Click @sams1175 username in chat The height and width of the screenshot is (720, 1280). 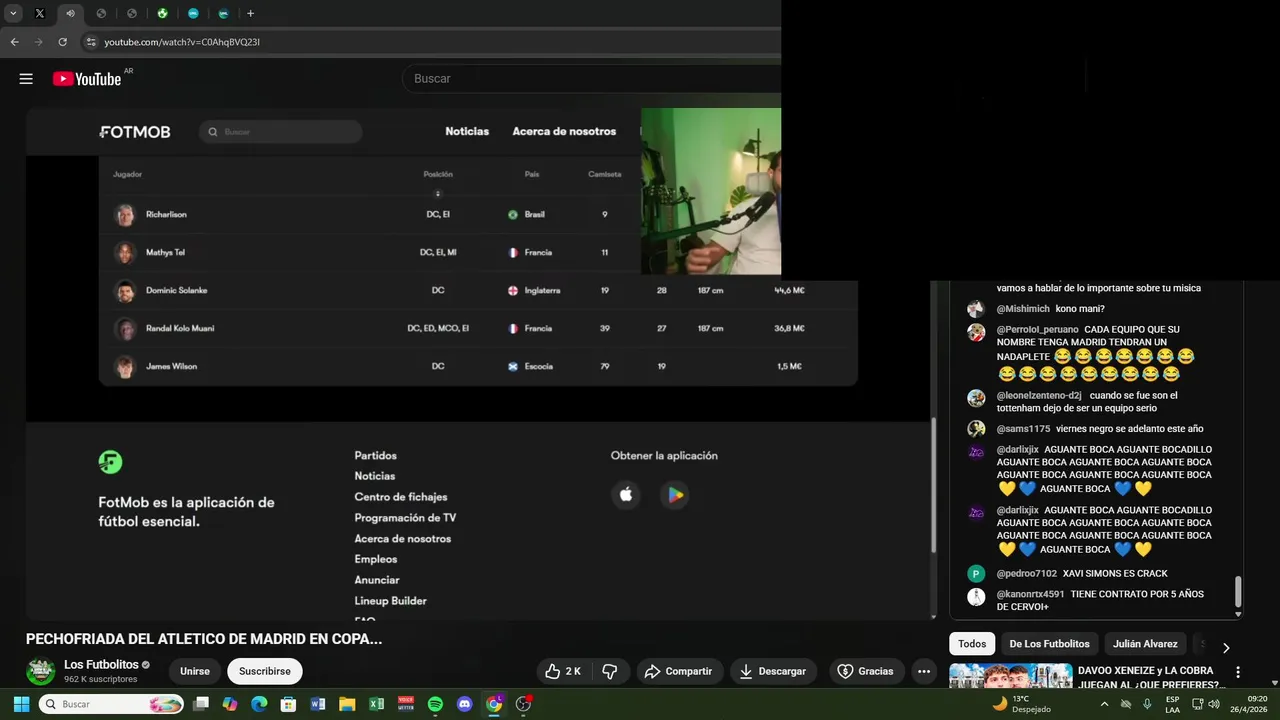coord(1023,429)
